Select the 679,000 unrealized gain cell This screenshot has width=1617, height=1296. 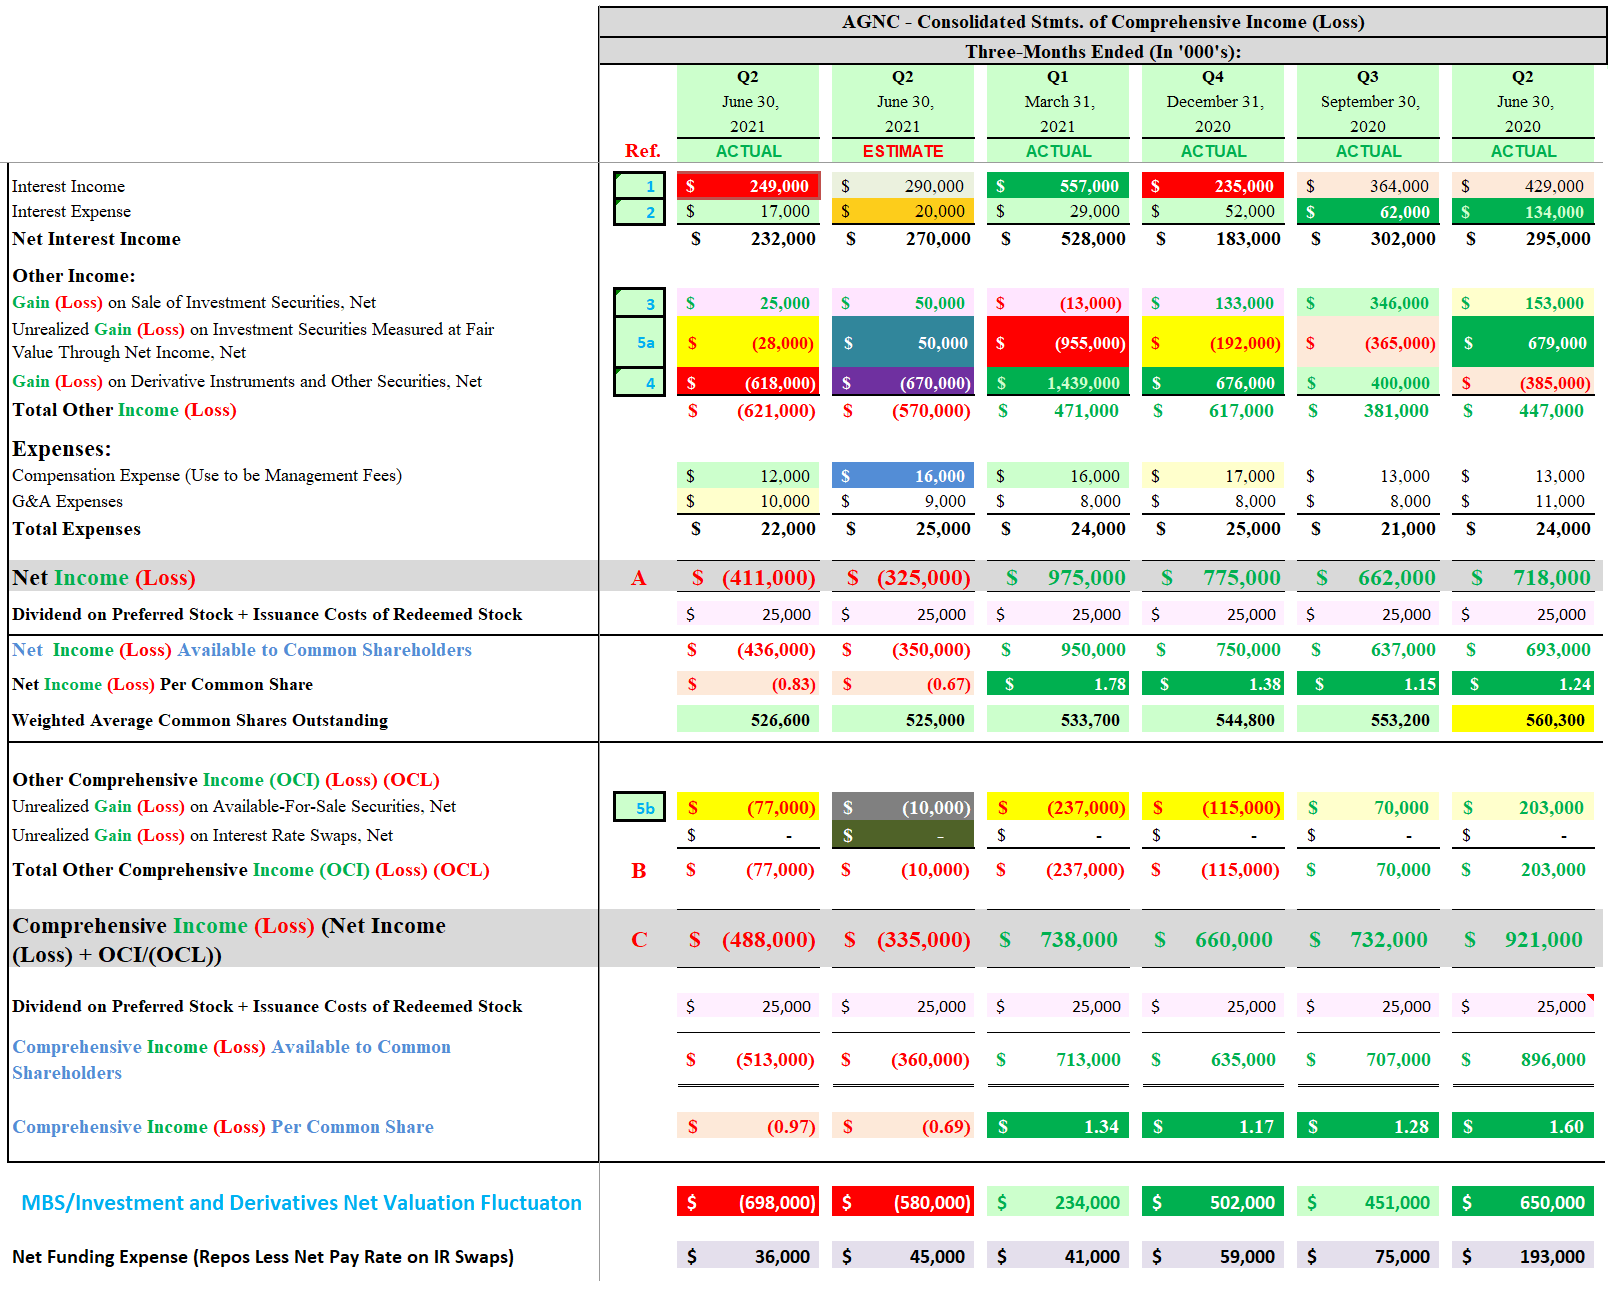tap(1523, 343)
